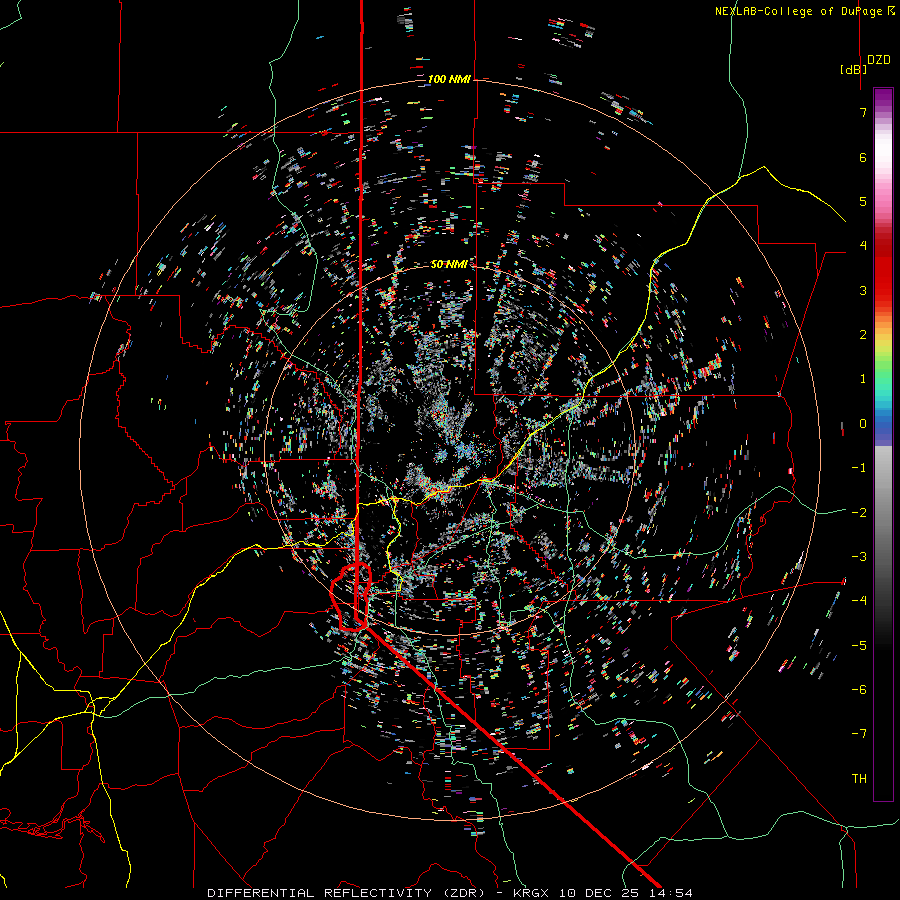Viewport: 900px width, 900px height.
Task: Click the 6 value on color scale
Action: [863, 157]
